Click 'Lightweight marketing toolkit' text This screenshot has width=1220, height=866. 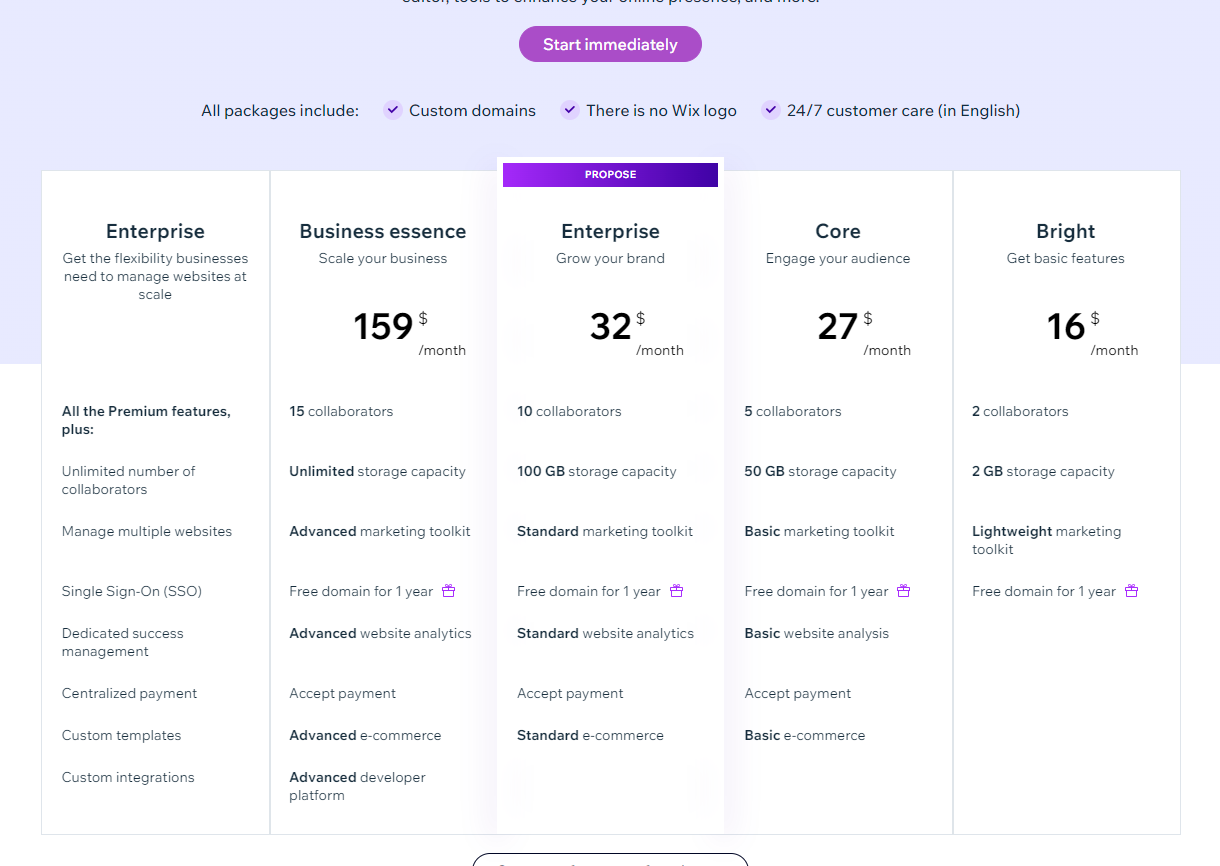(x=1047, y=540)
